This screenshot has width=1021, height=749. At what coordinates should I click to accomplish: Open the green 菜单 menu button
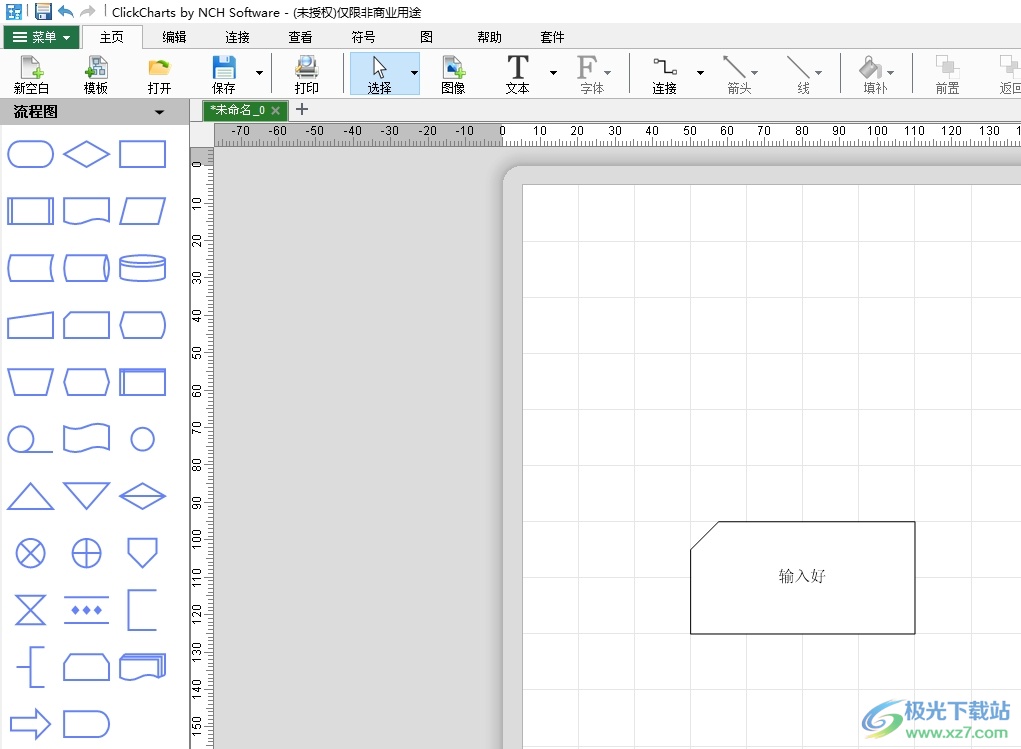(41, 37)
